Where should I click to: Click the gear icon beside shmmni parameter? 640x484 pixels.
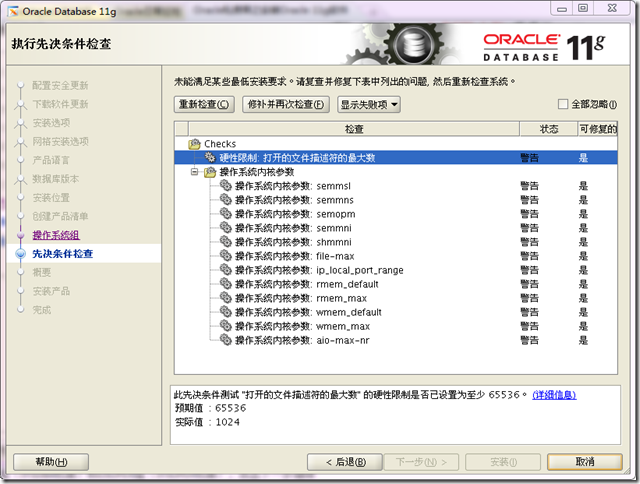226,242
